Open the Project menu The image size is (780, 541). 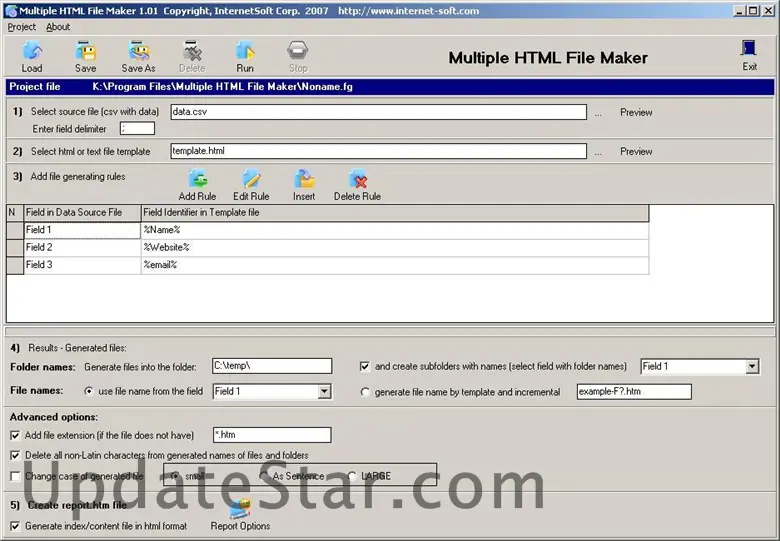21,27
